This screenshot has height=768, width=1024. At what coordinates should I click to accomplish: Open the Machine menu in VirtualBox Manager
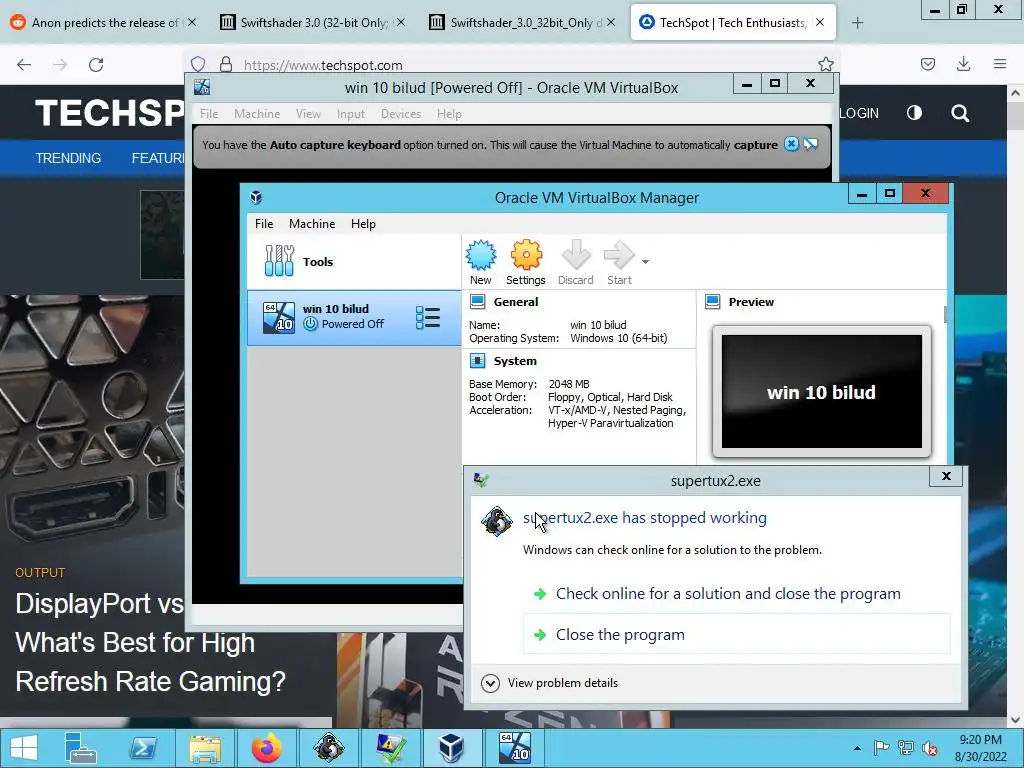[312, 223]
